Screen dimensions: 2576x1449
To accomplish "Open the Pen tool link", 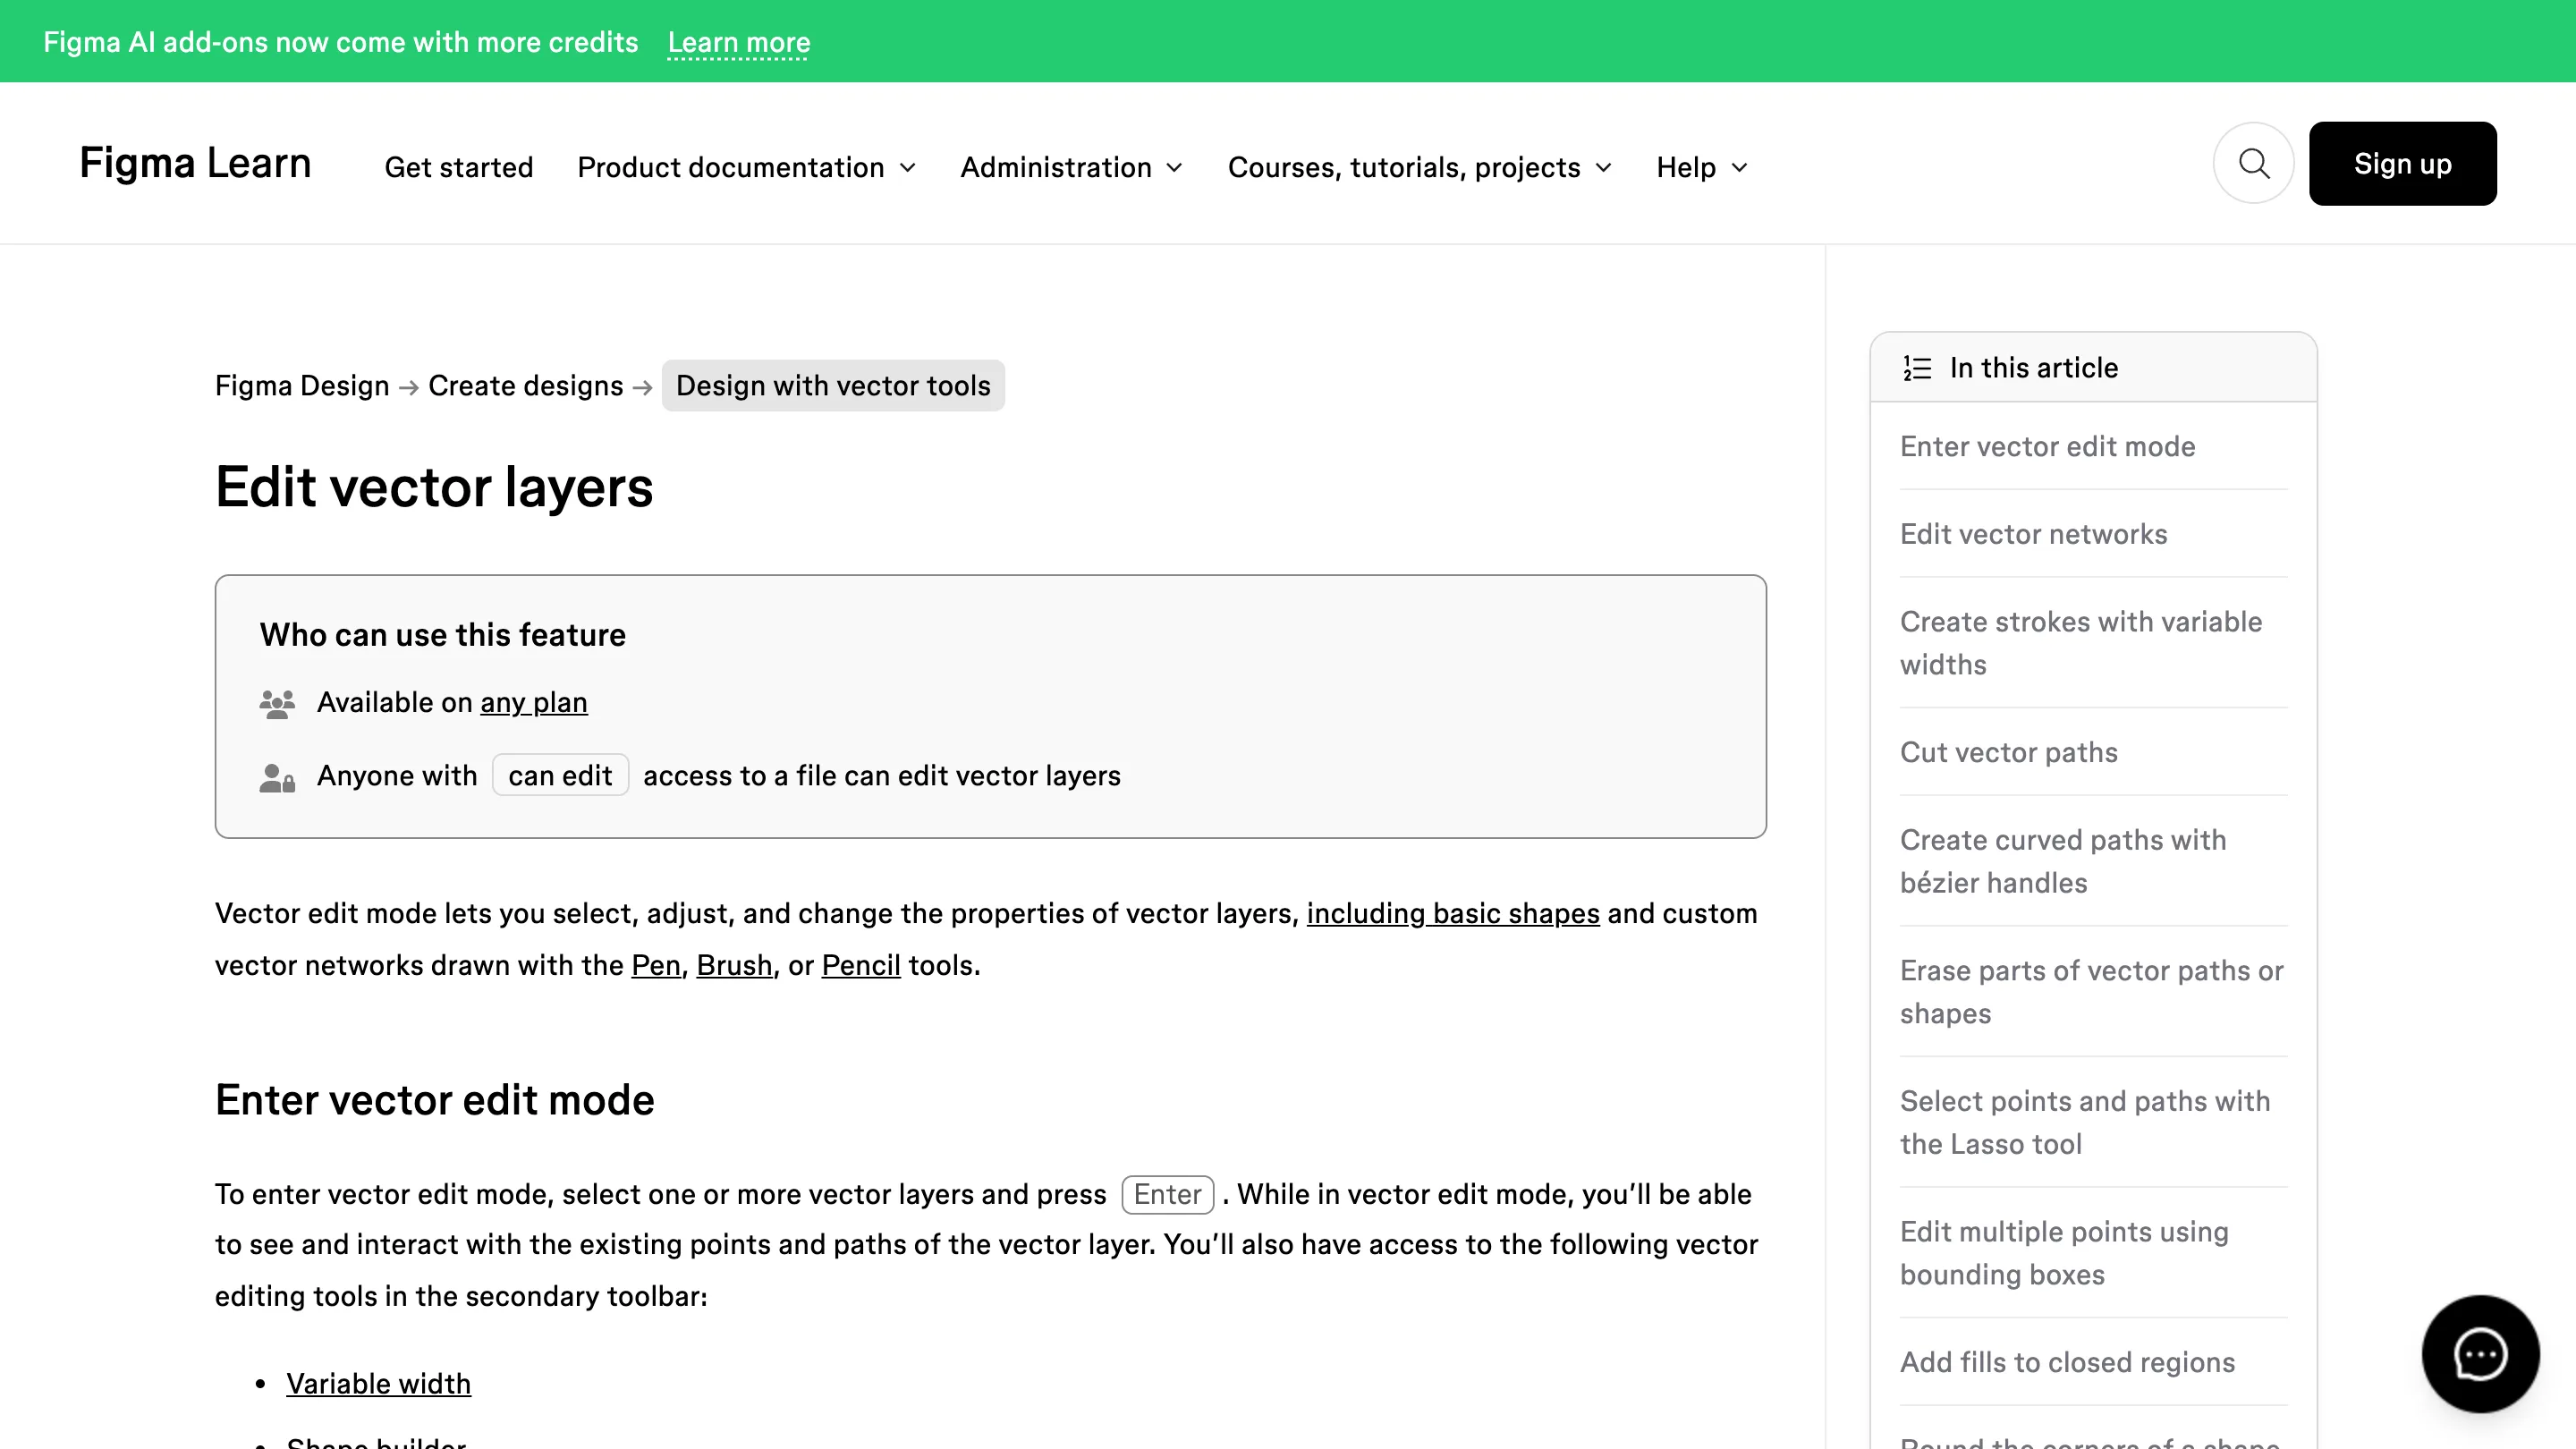I will pos(656,966).
